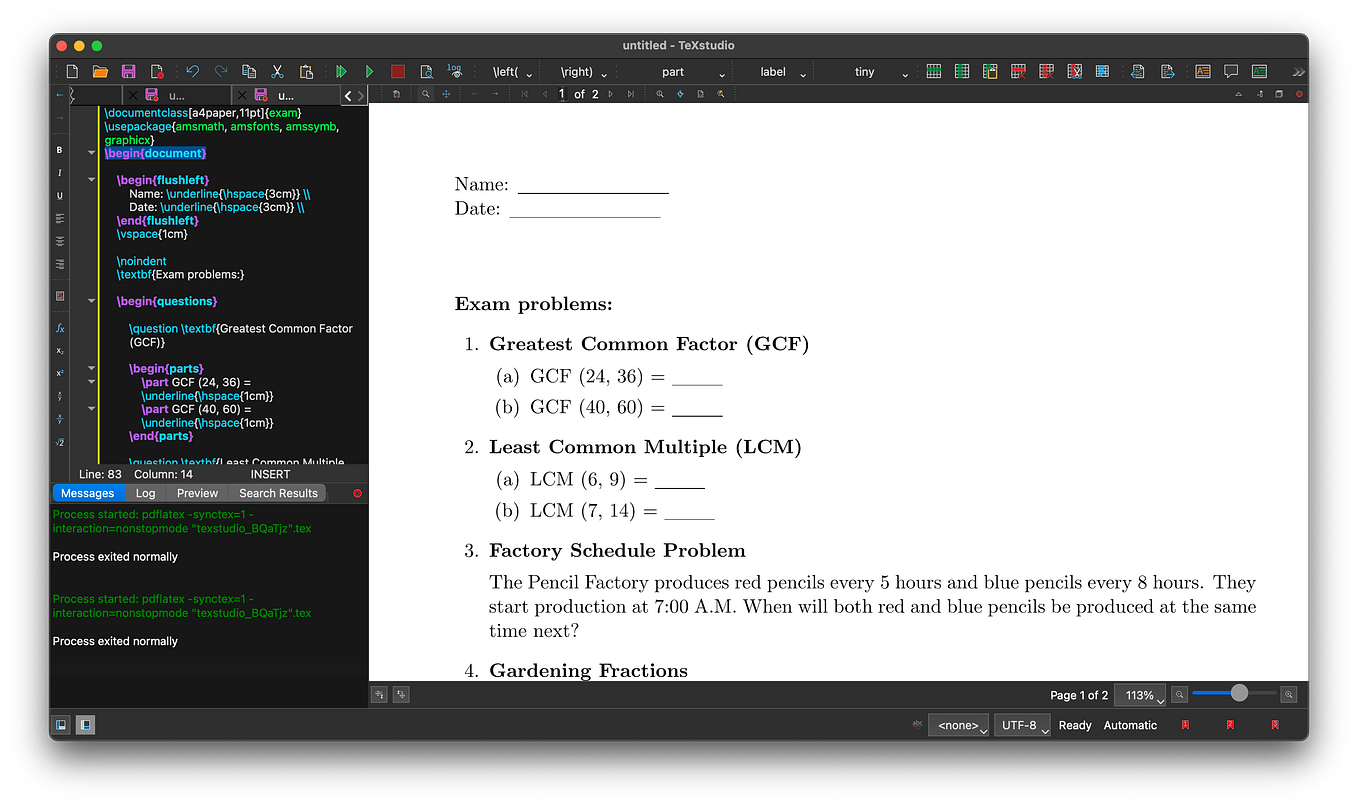Screen dimensions: 1358x806
Task: Click the <none> dictionary selector
Action: [x=958, y=724]
